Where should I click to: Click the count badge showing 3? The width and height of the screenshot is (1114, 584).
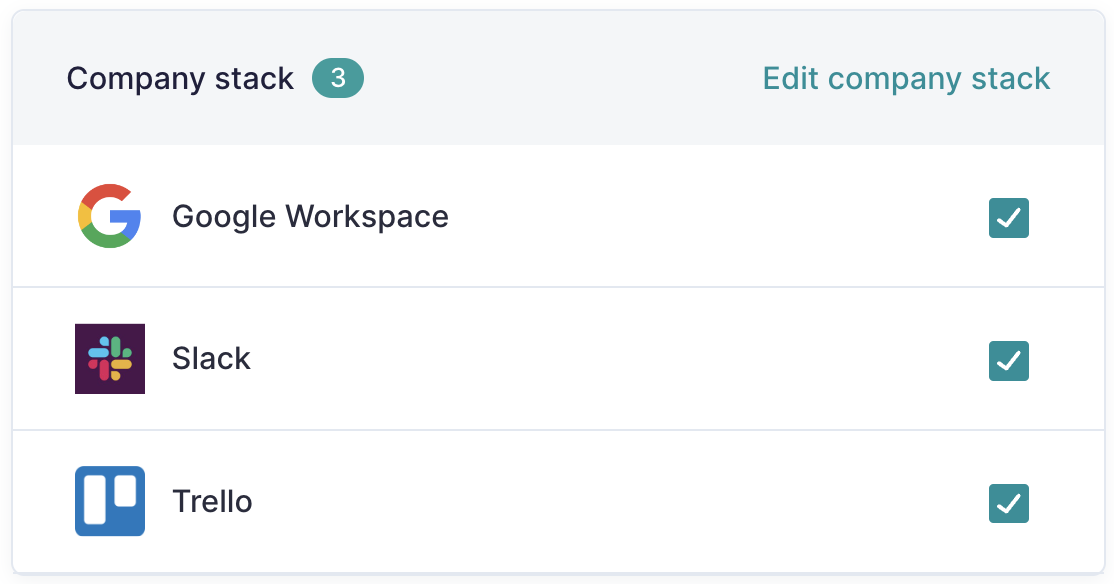(338, 78)
